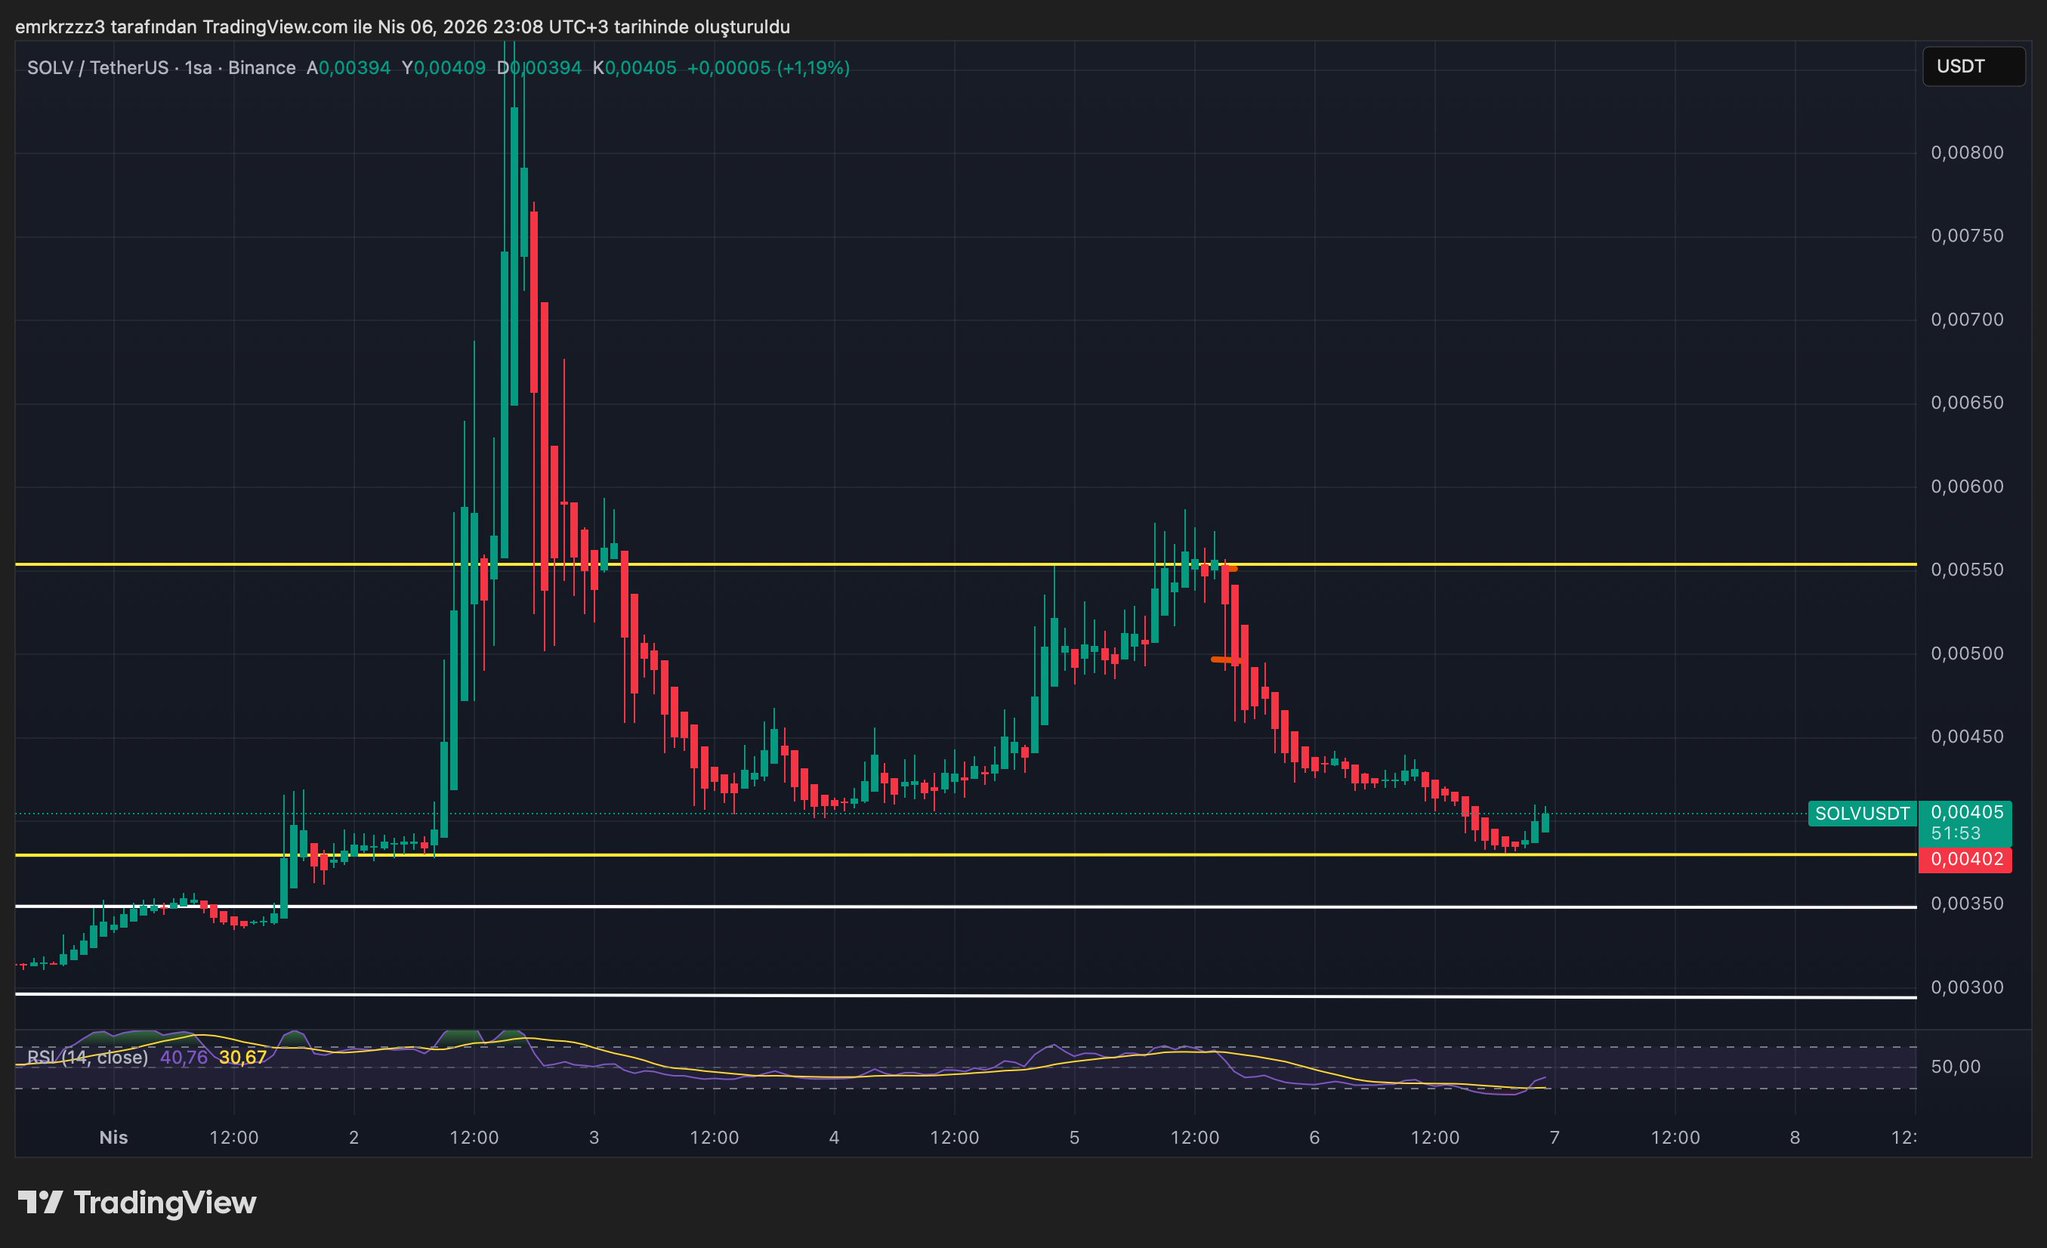Click the Nis date label on time axis
Viewport: 2047px width, 1248px height.
tap(114, 1137)
